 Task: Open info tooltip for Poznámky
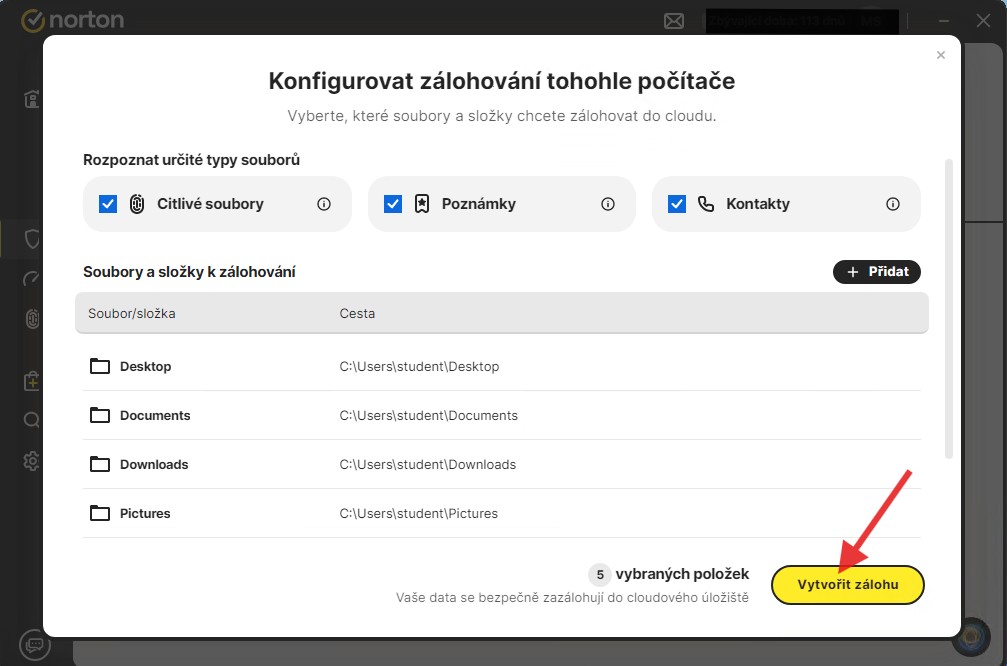608,204
